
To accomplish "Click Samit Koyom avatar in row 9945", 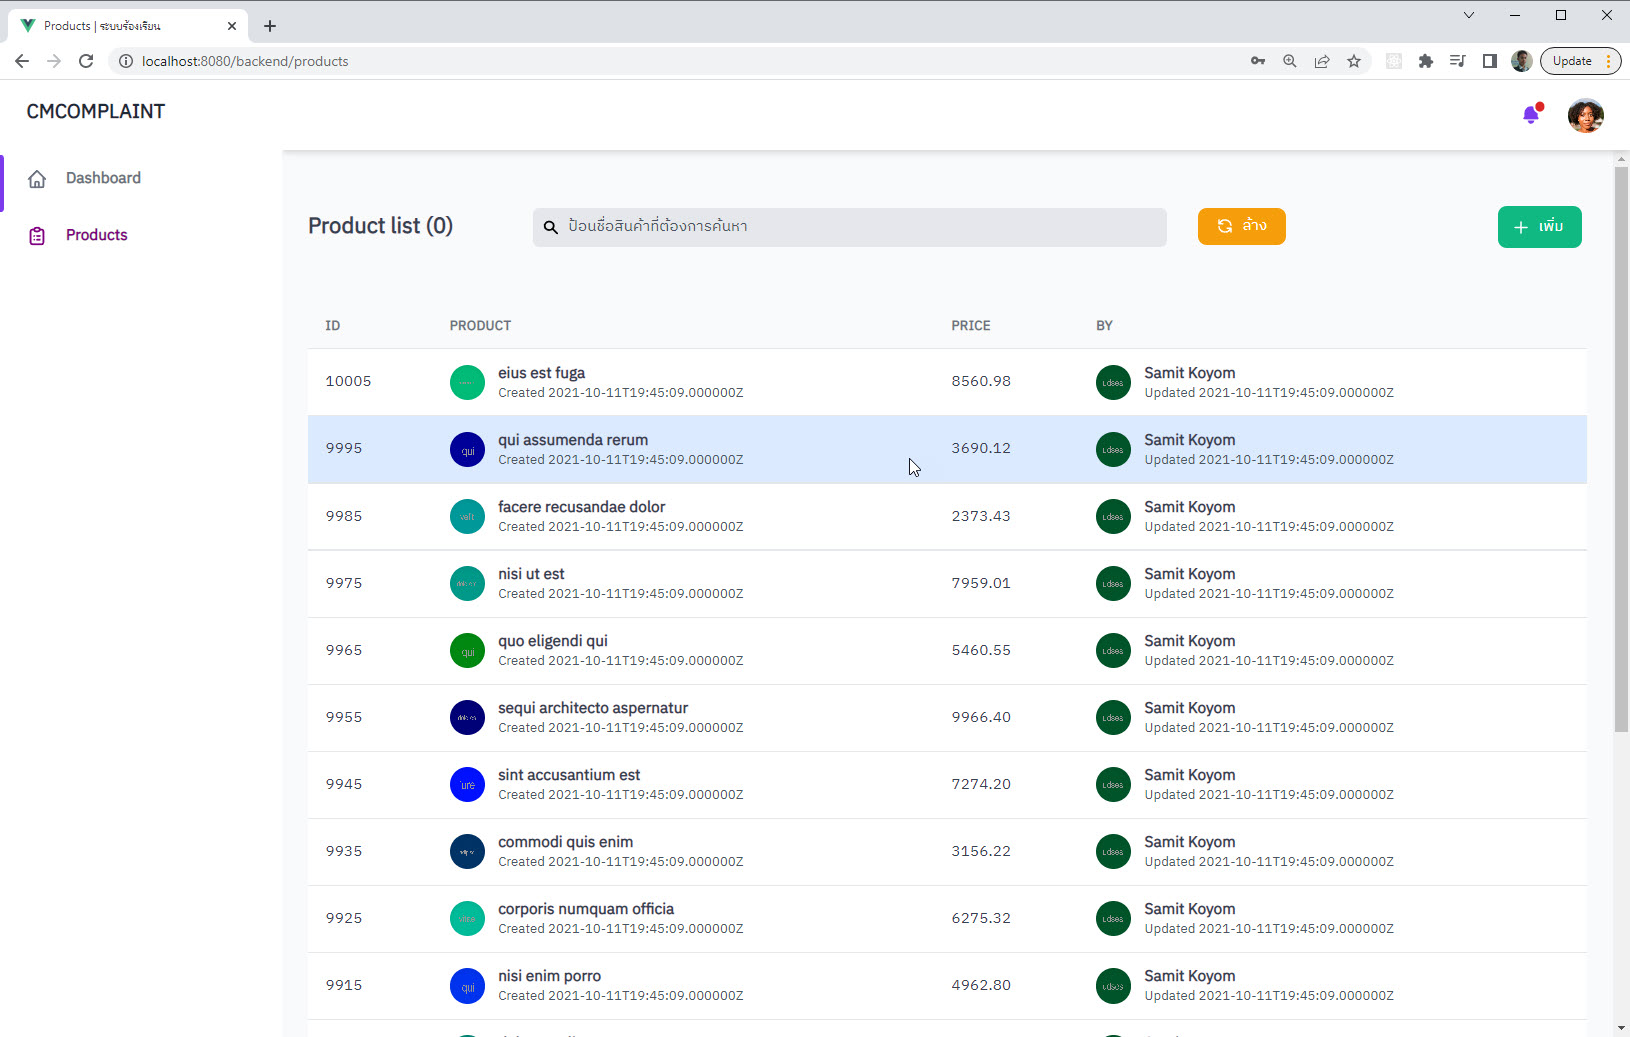I will point(1113,784).
